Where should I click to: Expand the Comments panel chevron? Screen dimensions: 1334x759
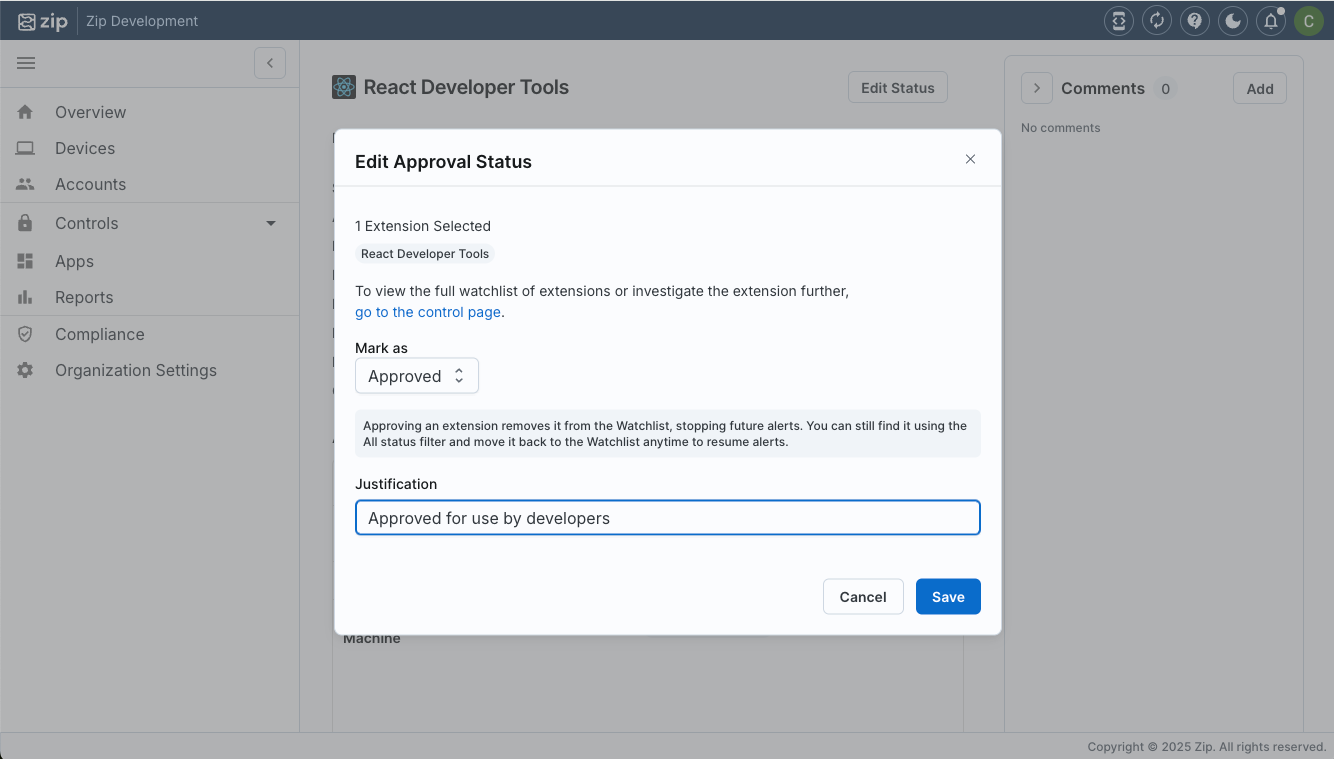(x=1036, y=88)
